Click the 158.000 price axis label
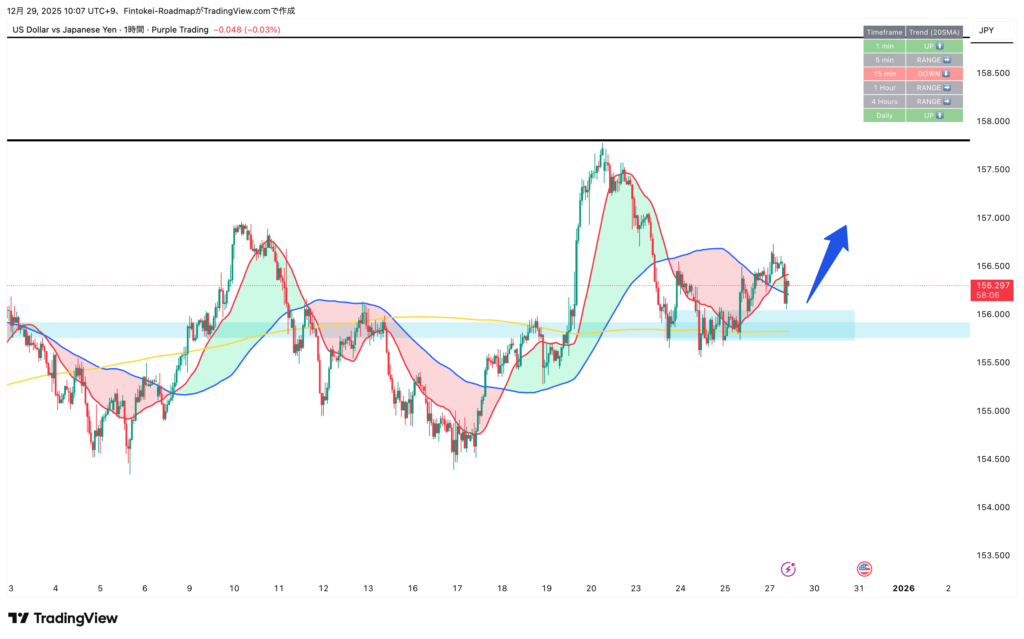Viewport: 1024px width, 639px height. tap(991, 122)
